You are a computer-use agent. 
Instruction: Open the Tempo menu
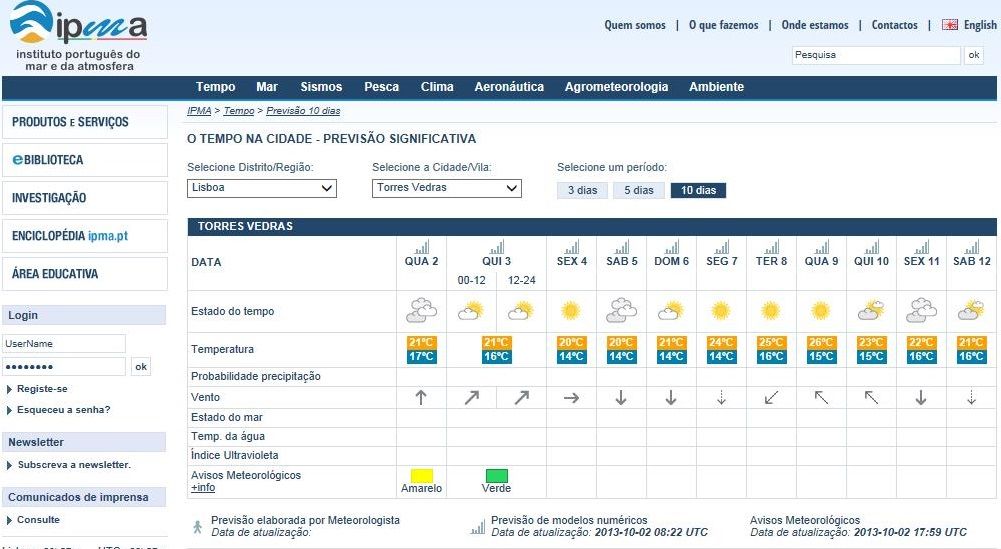216,87
